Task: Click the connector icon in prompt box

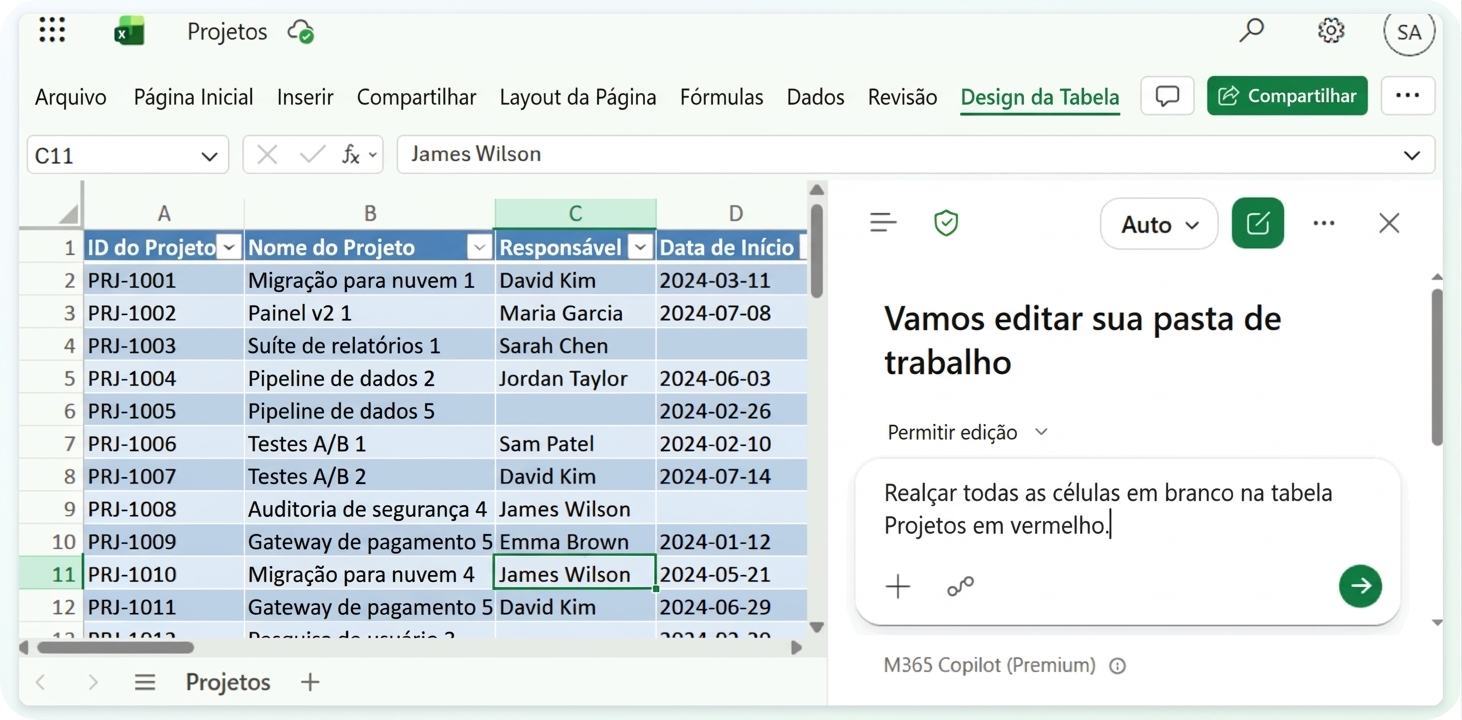Action: [x=960, y=586]
